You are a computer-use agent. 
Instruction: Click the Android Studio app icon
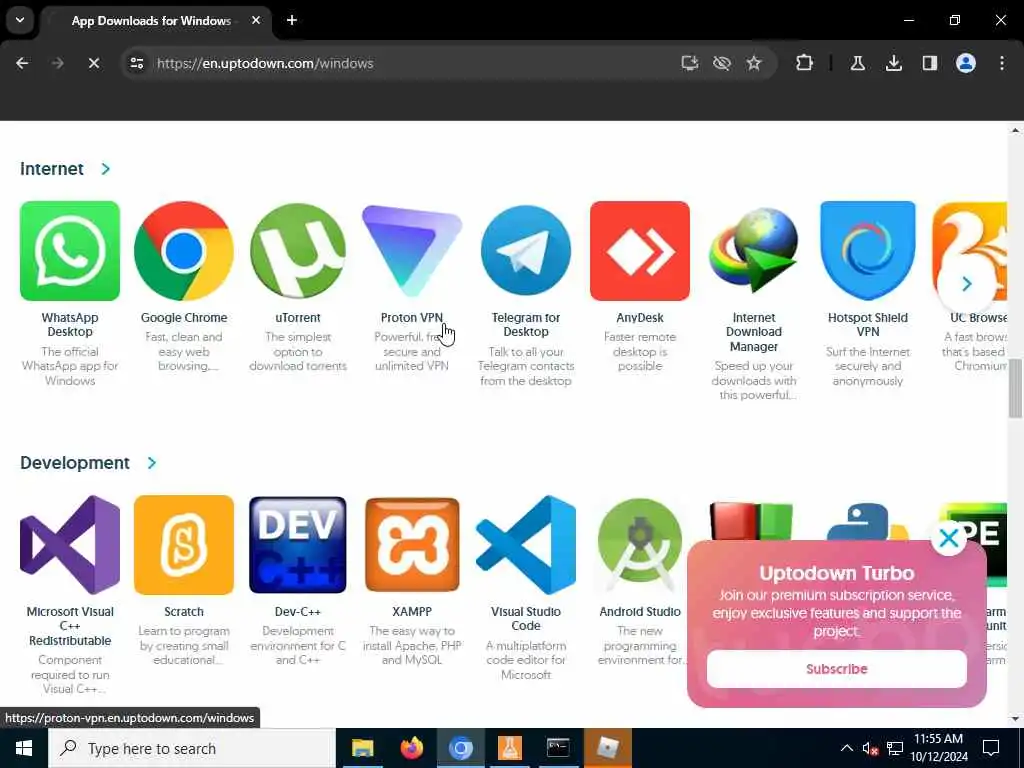639,545
